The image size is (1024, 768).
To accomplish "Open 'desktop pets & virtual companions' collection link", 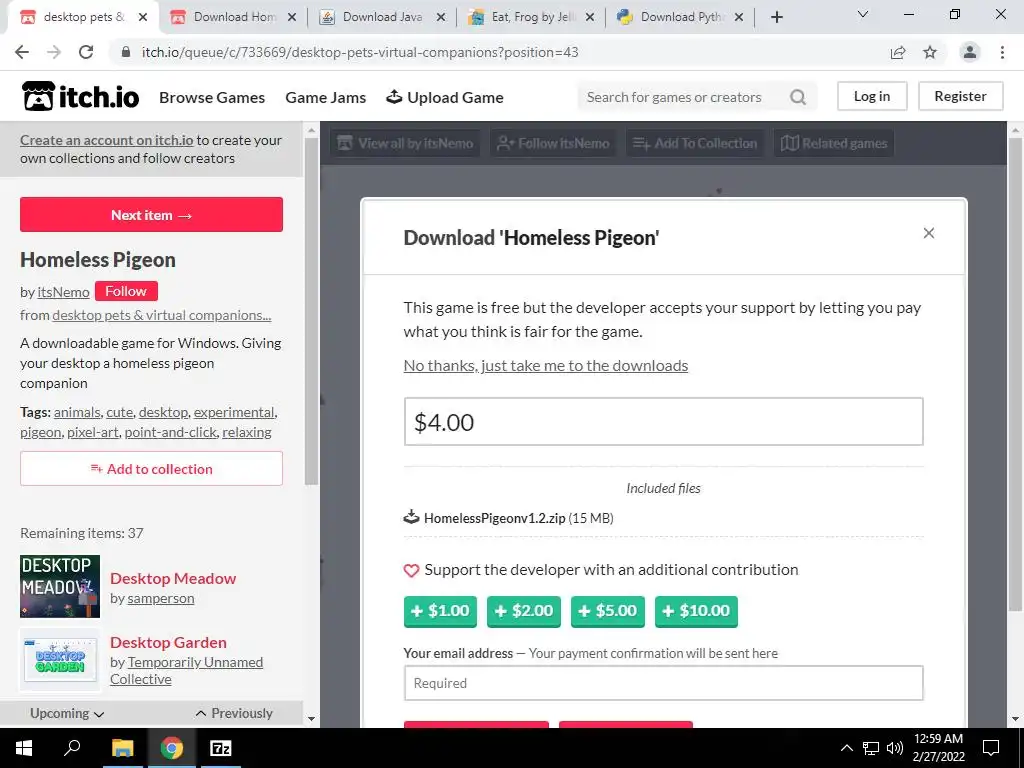I will pyautogui.click(x=162, y=315).
